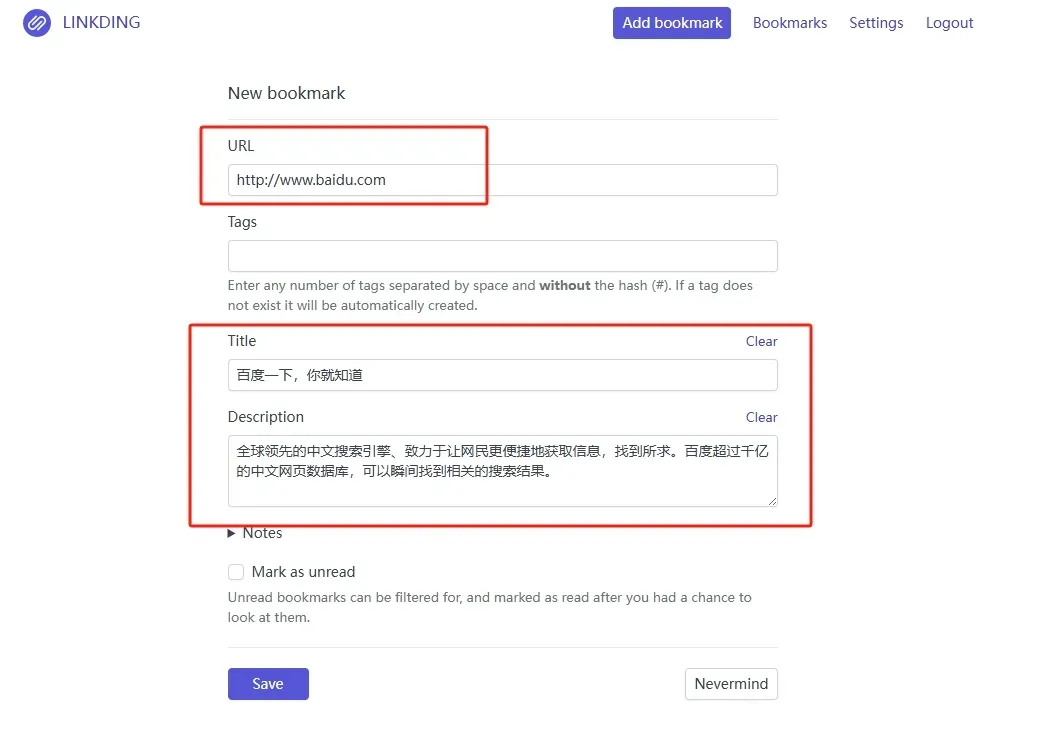Clear the Title field via Clear link

[x=761, y=341]
